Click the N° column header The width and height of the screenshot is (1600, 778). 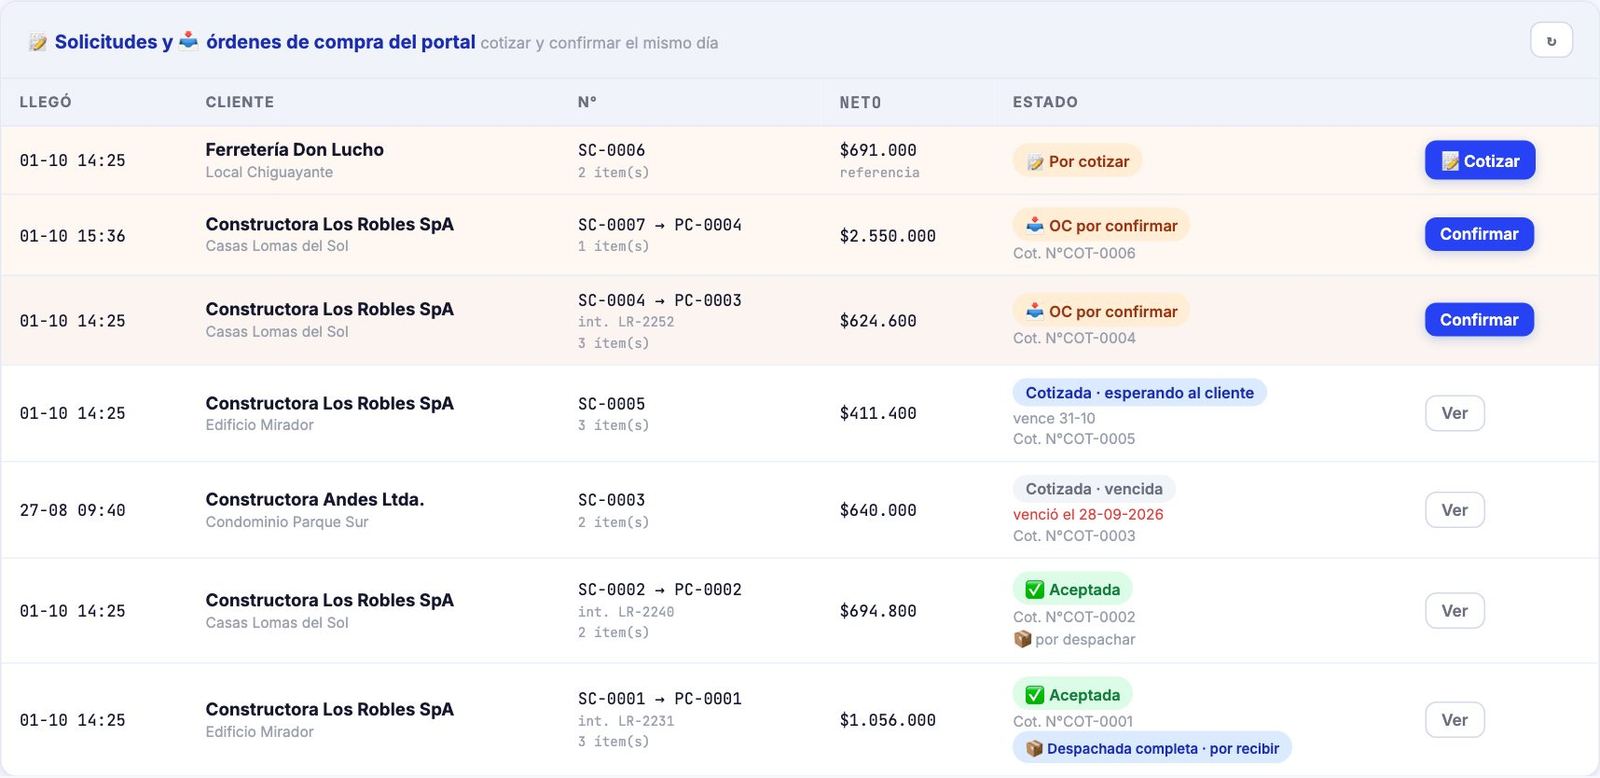(587, 102)
